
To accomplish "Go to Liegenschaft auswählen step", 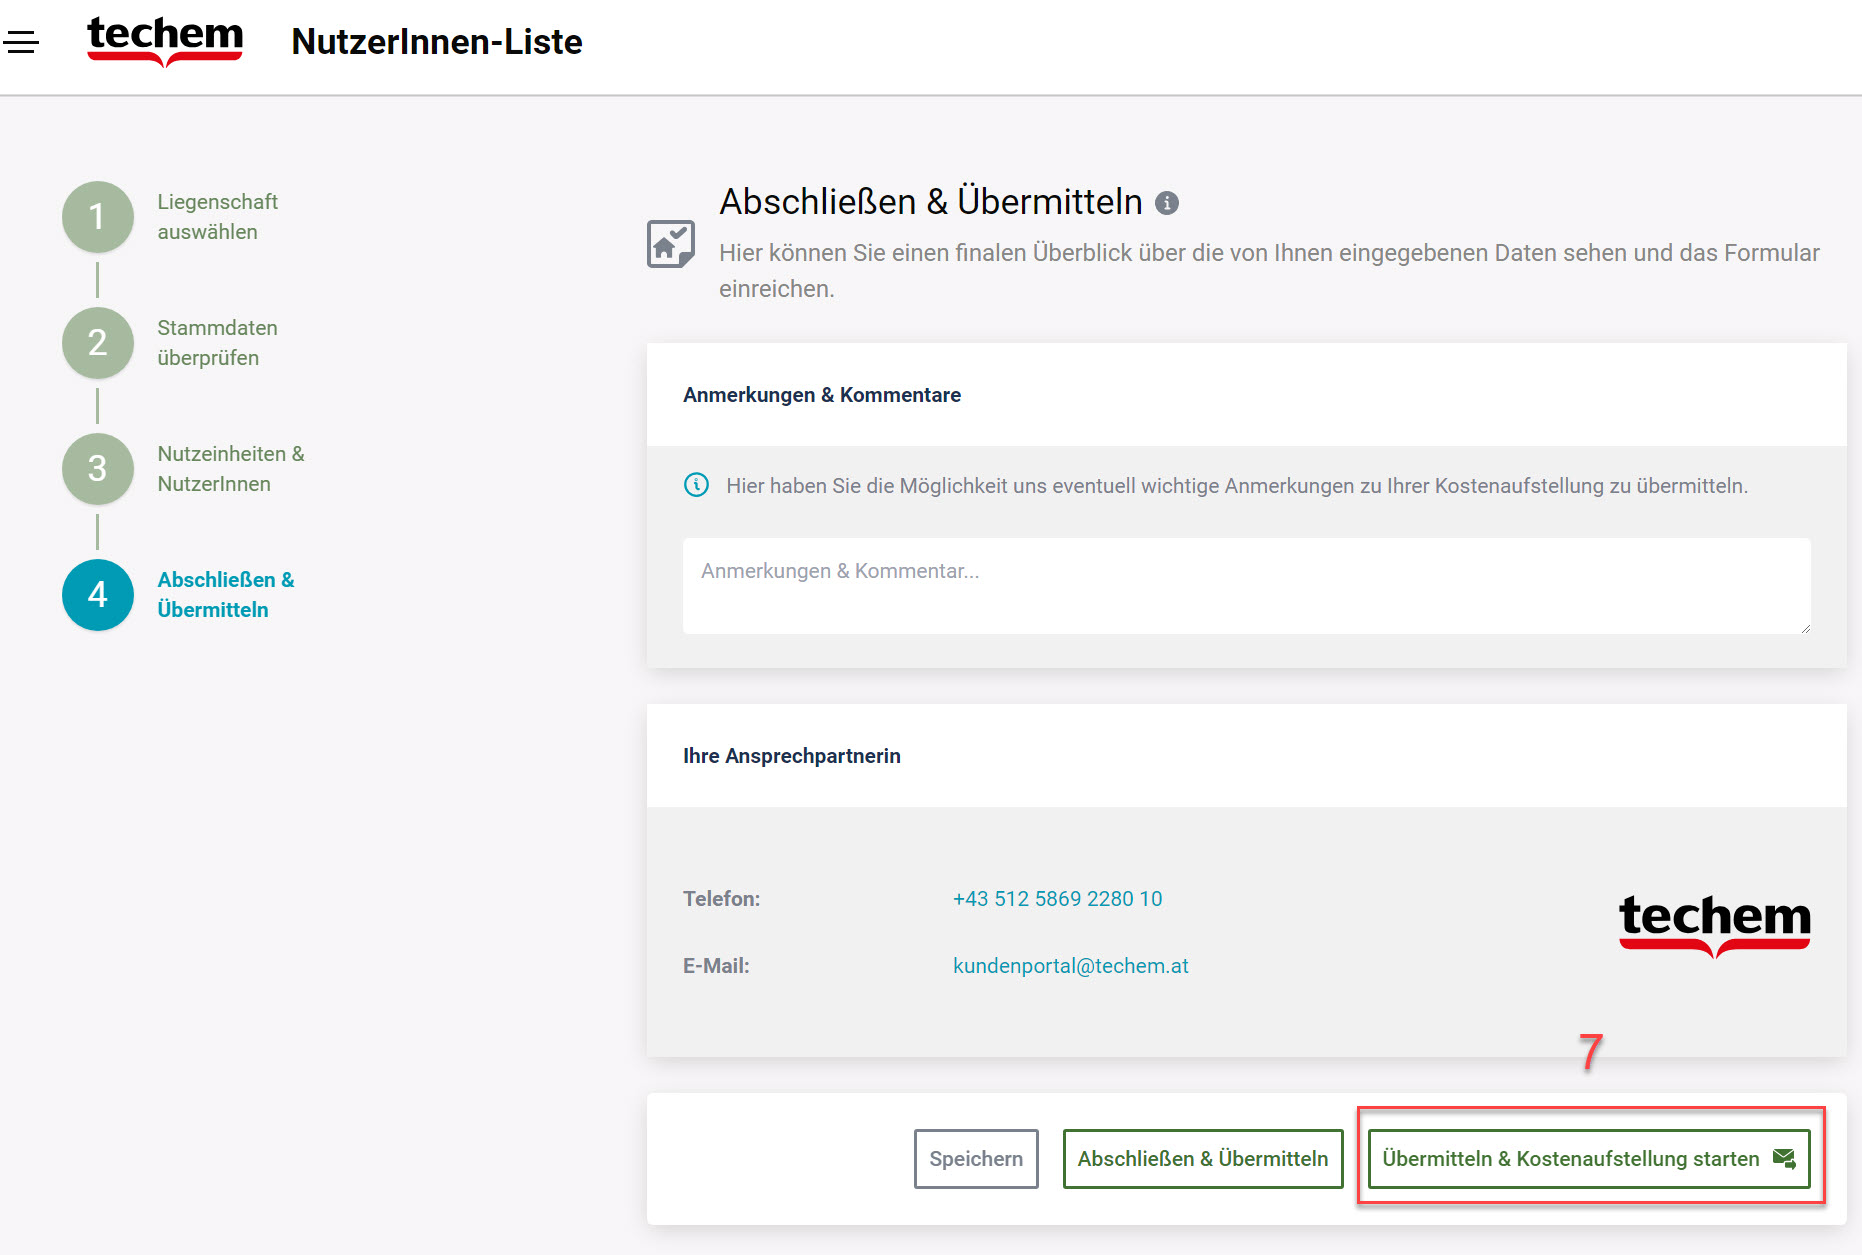I will click(217, 217).
